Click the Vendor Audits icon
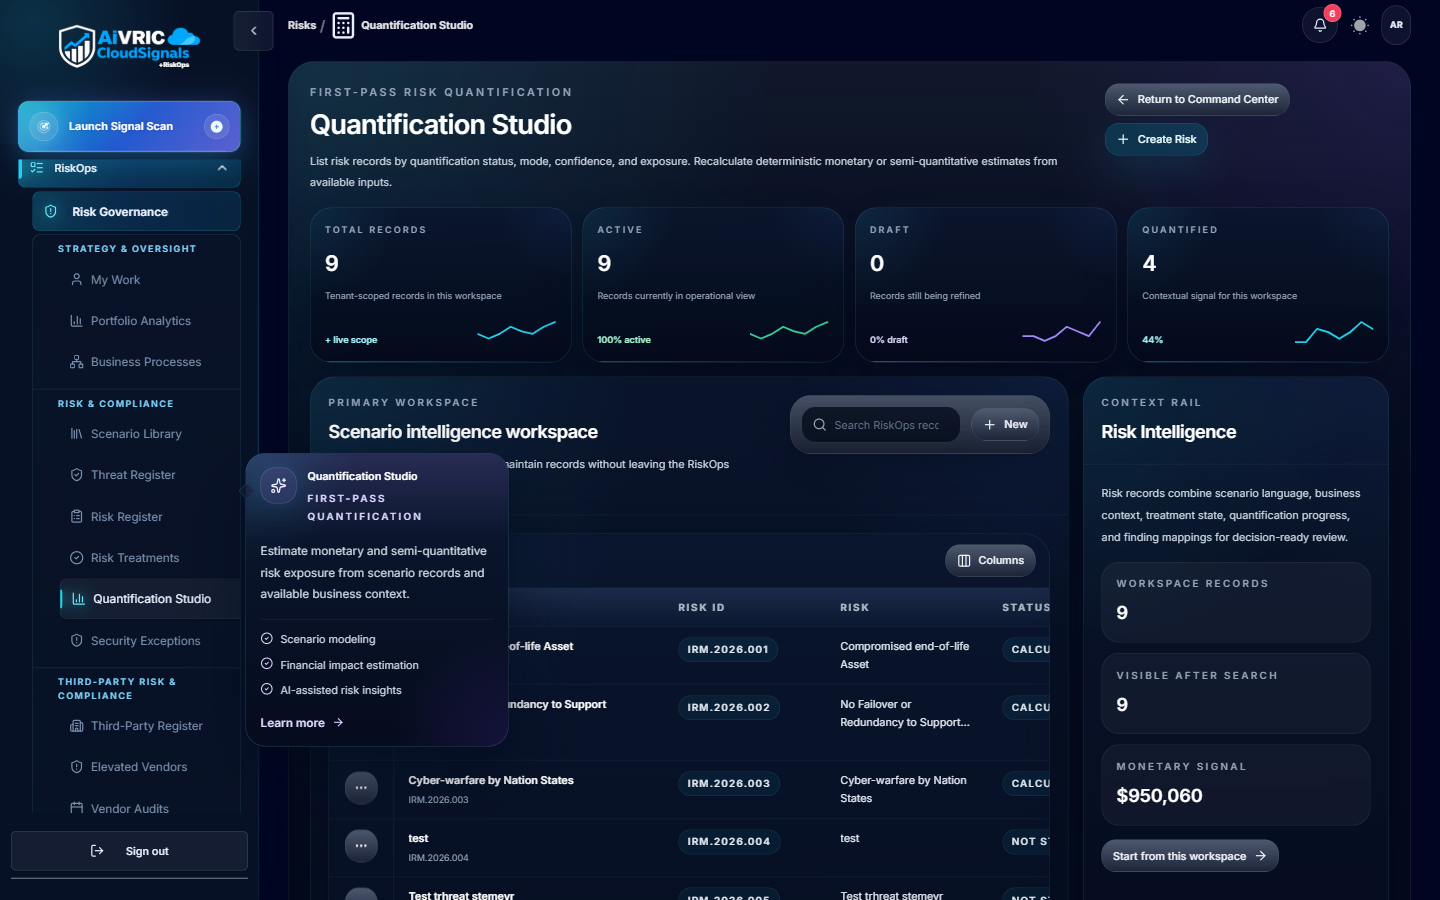The width and height of the screenshot is (1440, 900). point(76,808)
